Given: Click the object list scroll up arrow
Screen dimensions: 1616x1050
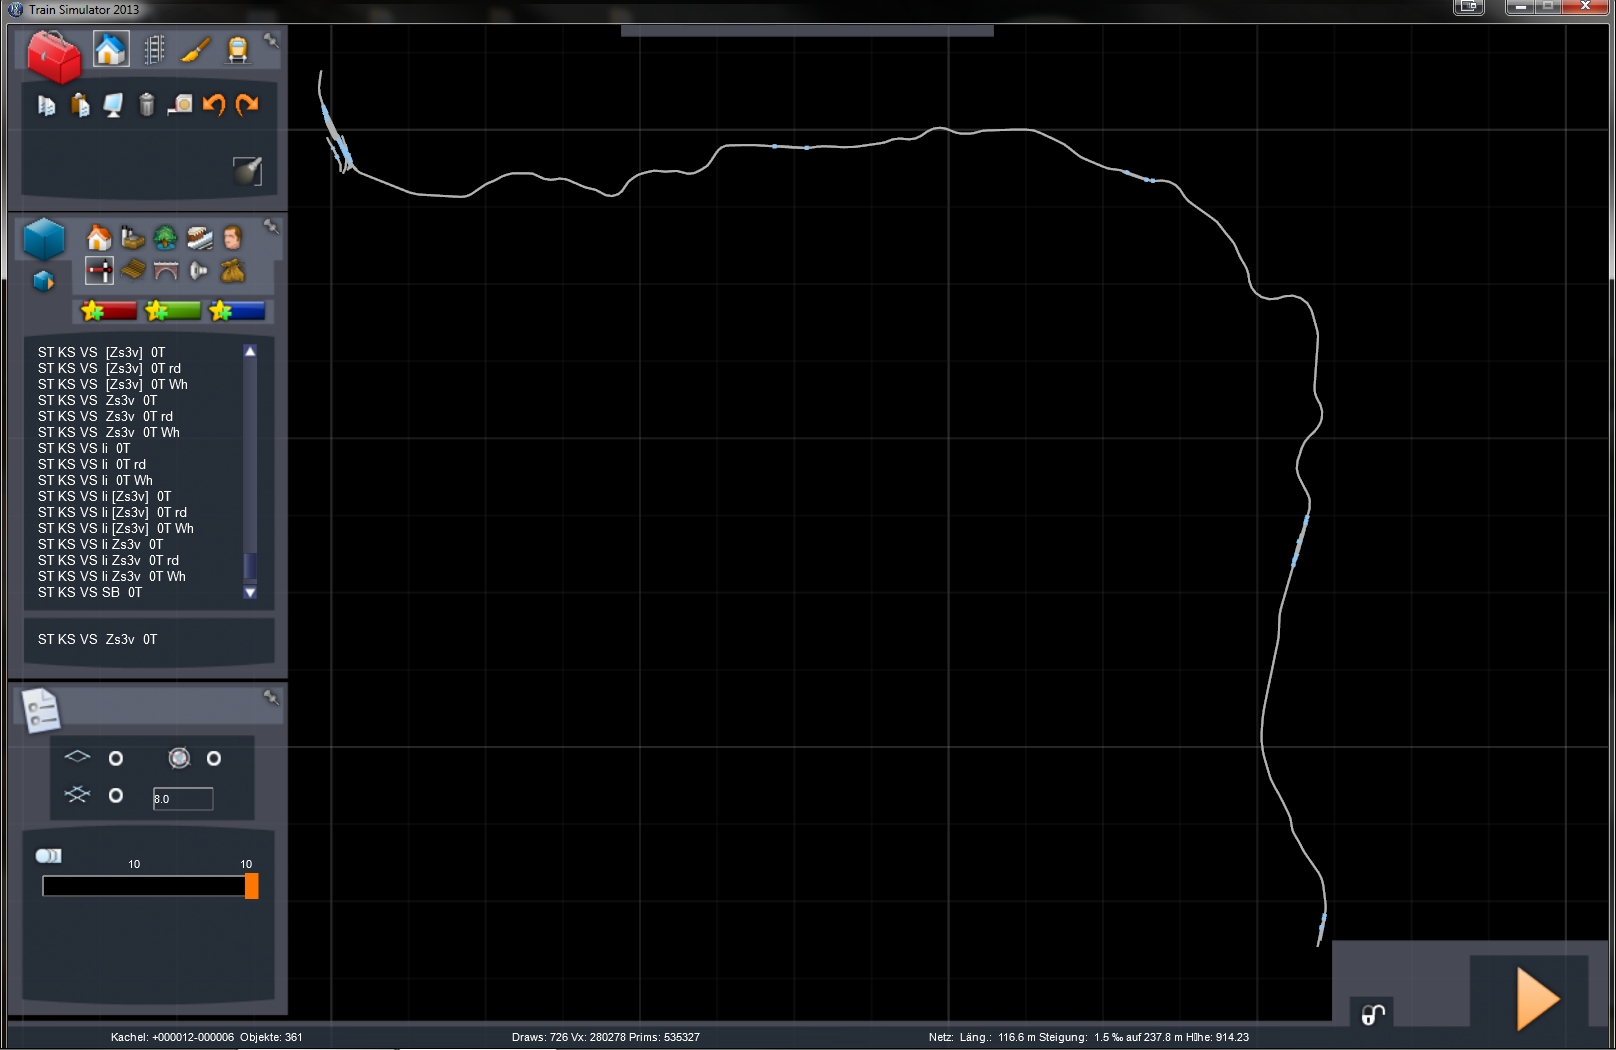Looking at the screenshot, I should pos(250,351).
